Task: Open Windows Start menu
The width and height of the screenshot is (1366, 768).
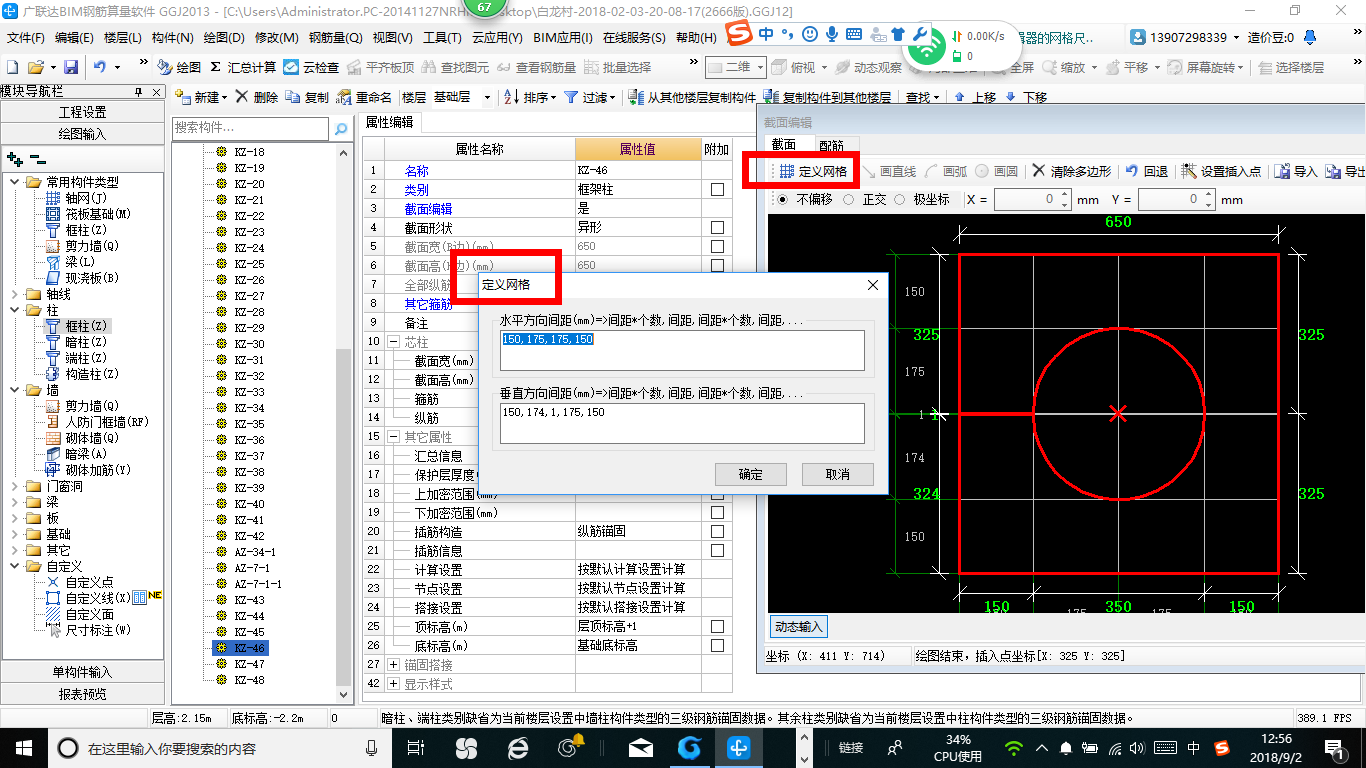Action: click(23, 747)
